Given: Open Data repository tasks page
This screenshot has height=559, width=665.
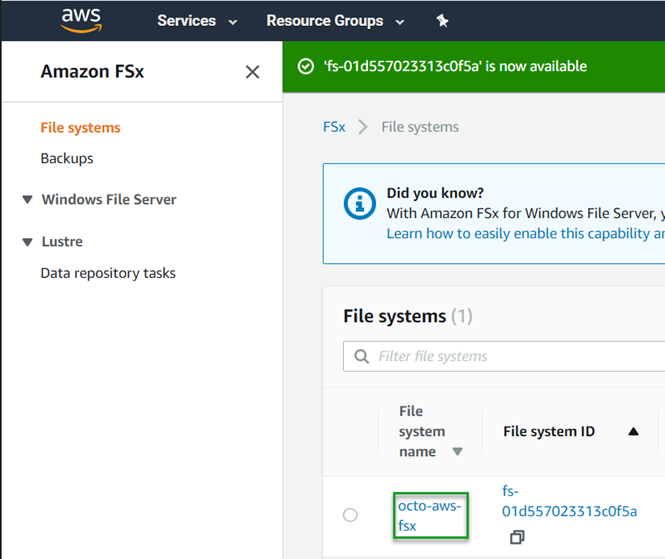Looking at the screenshot, I should point(108,273).
